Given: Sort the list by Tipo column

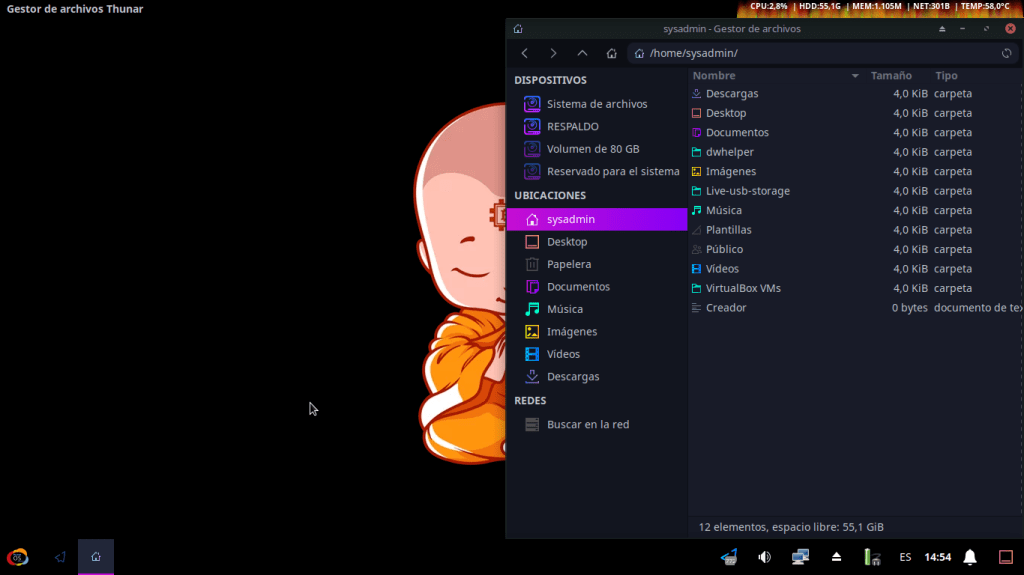Looking at the screenshot, I should point(946,76).
